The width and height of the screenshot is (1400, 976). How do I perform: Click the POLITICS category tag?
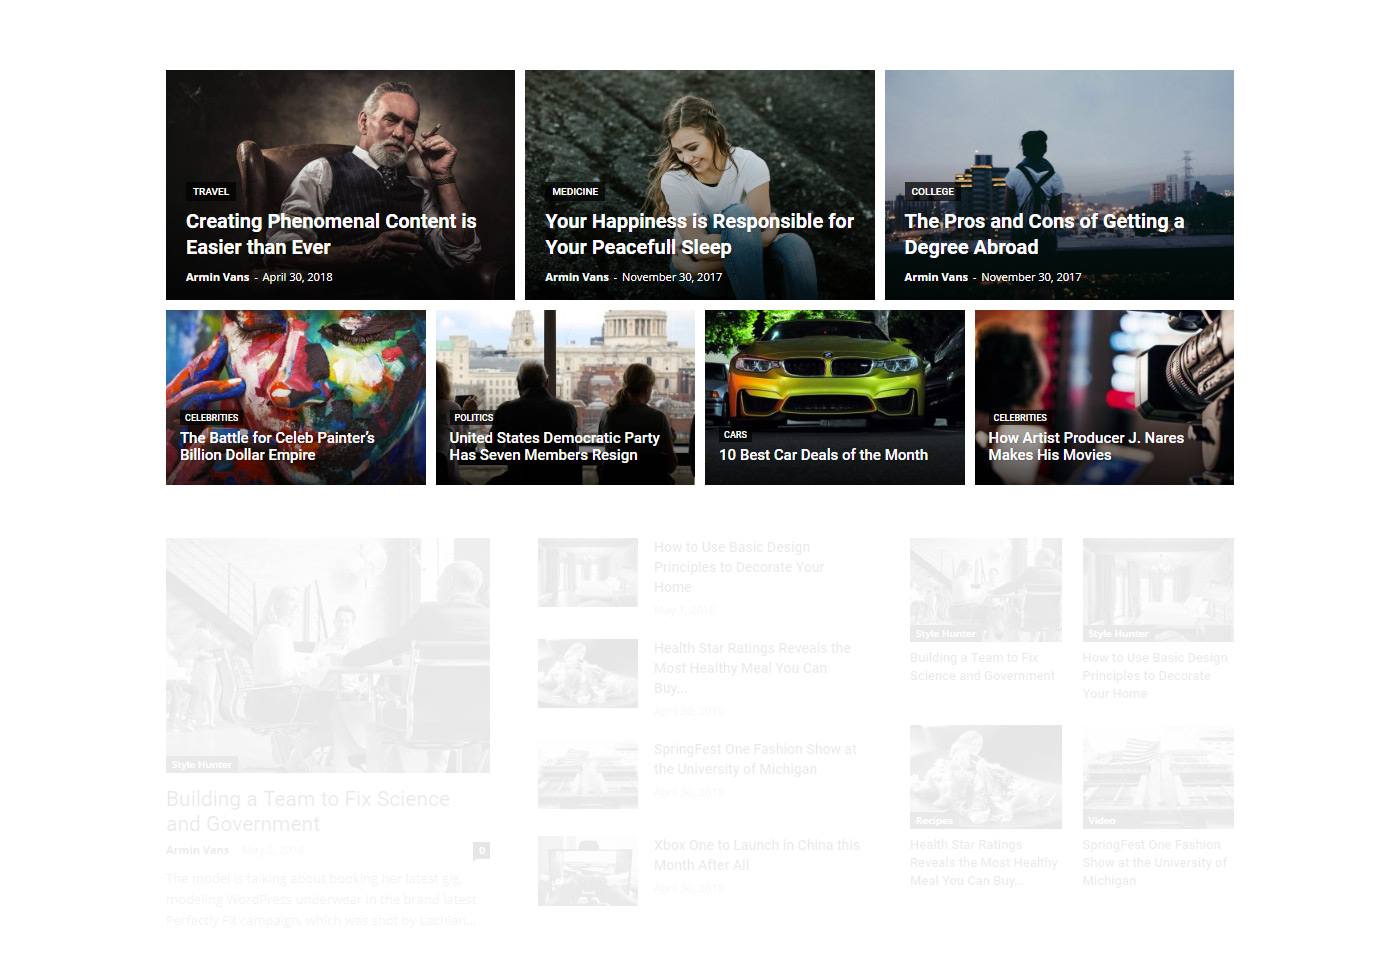coord(473,418)
